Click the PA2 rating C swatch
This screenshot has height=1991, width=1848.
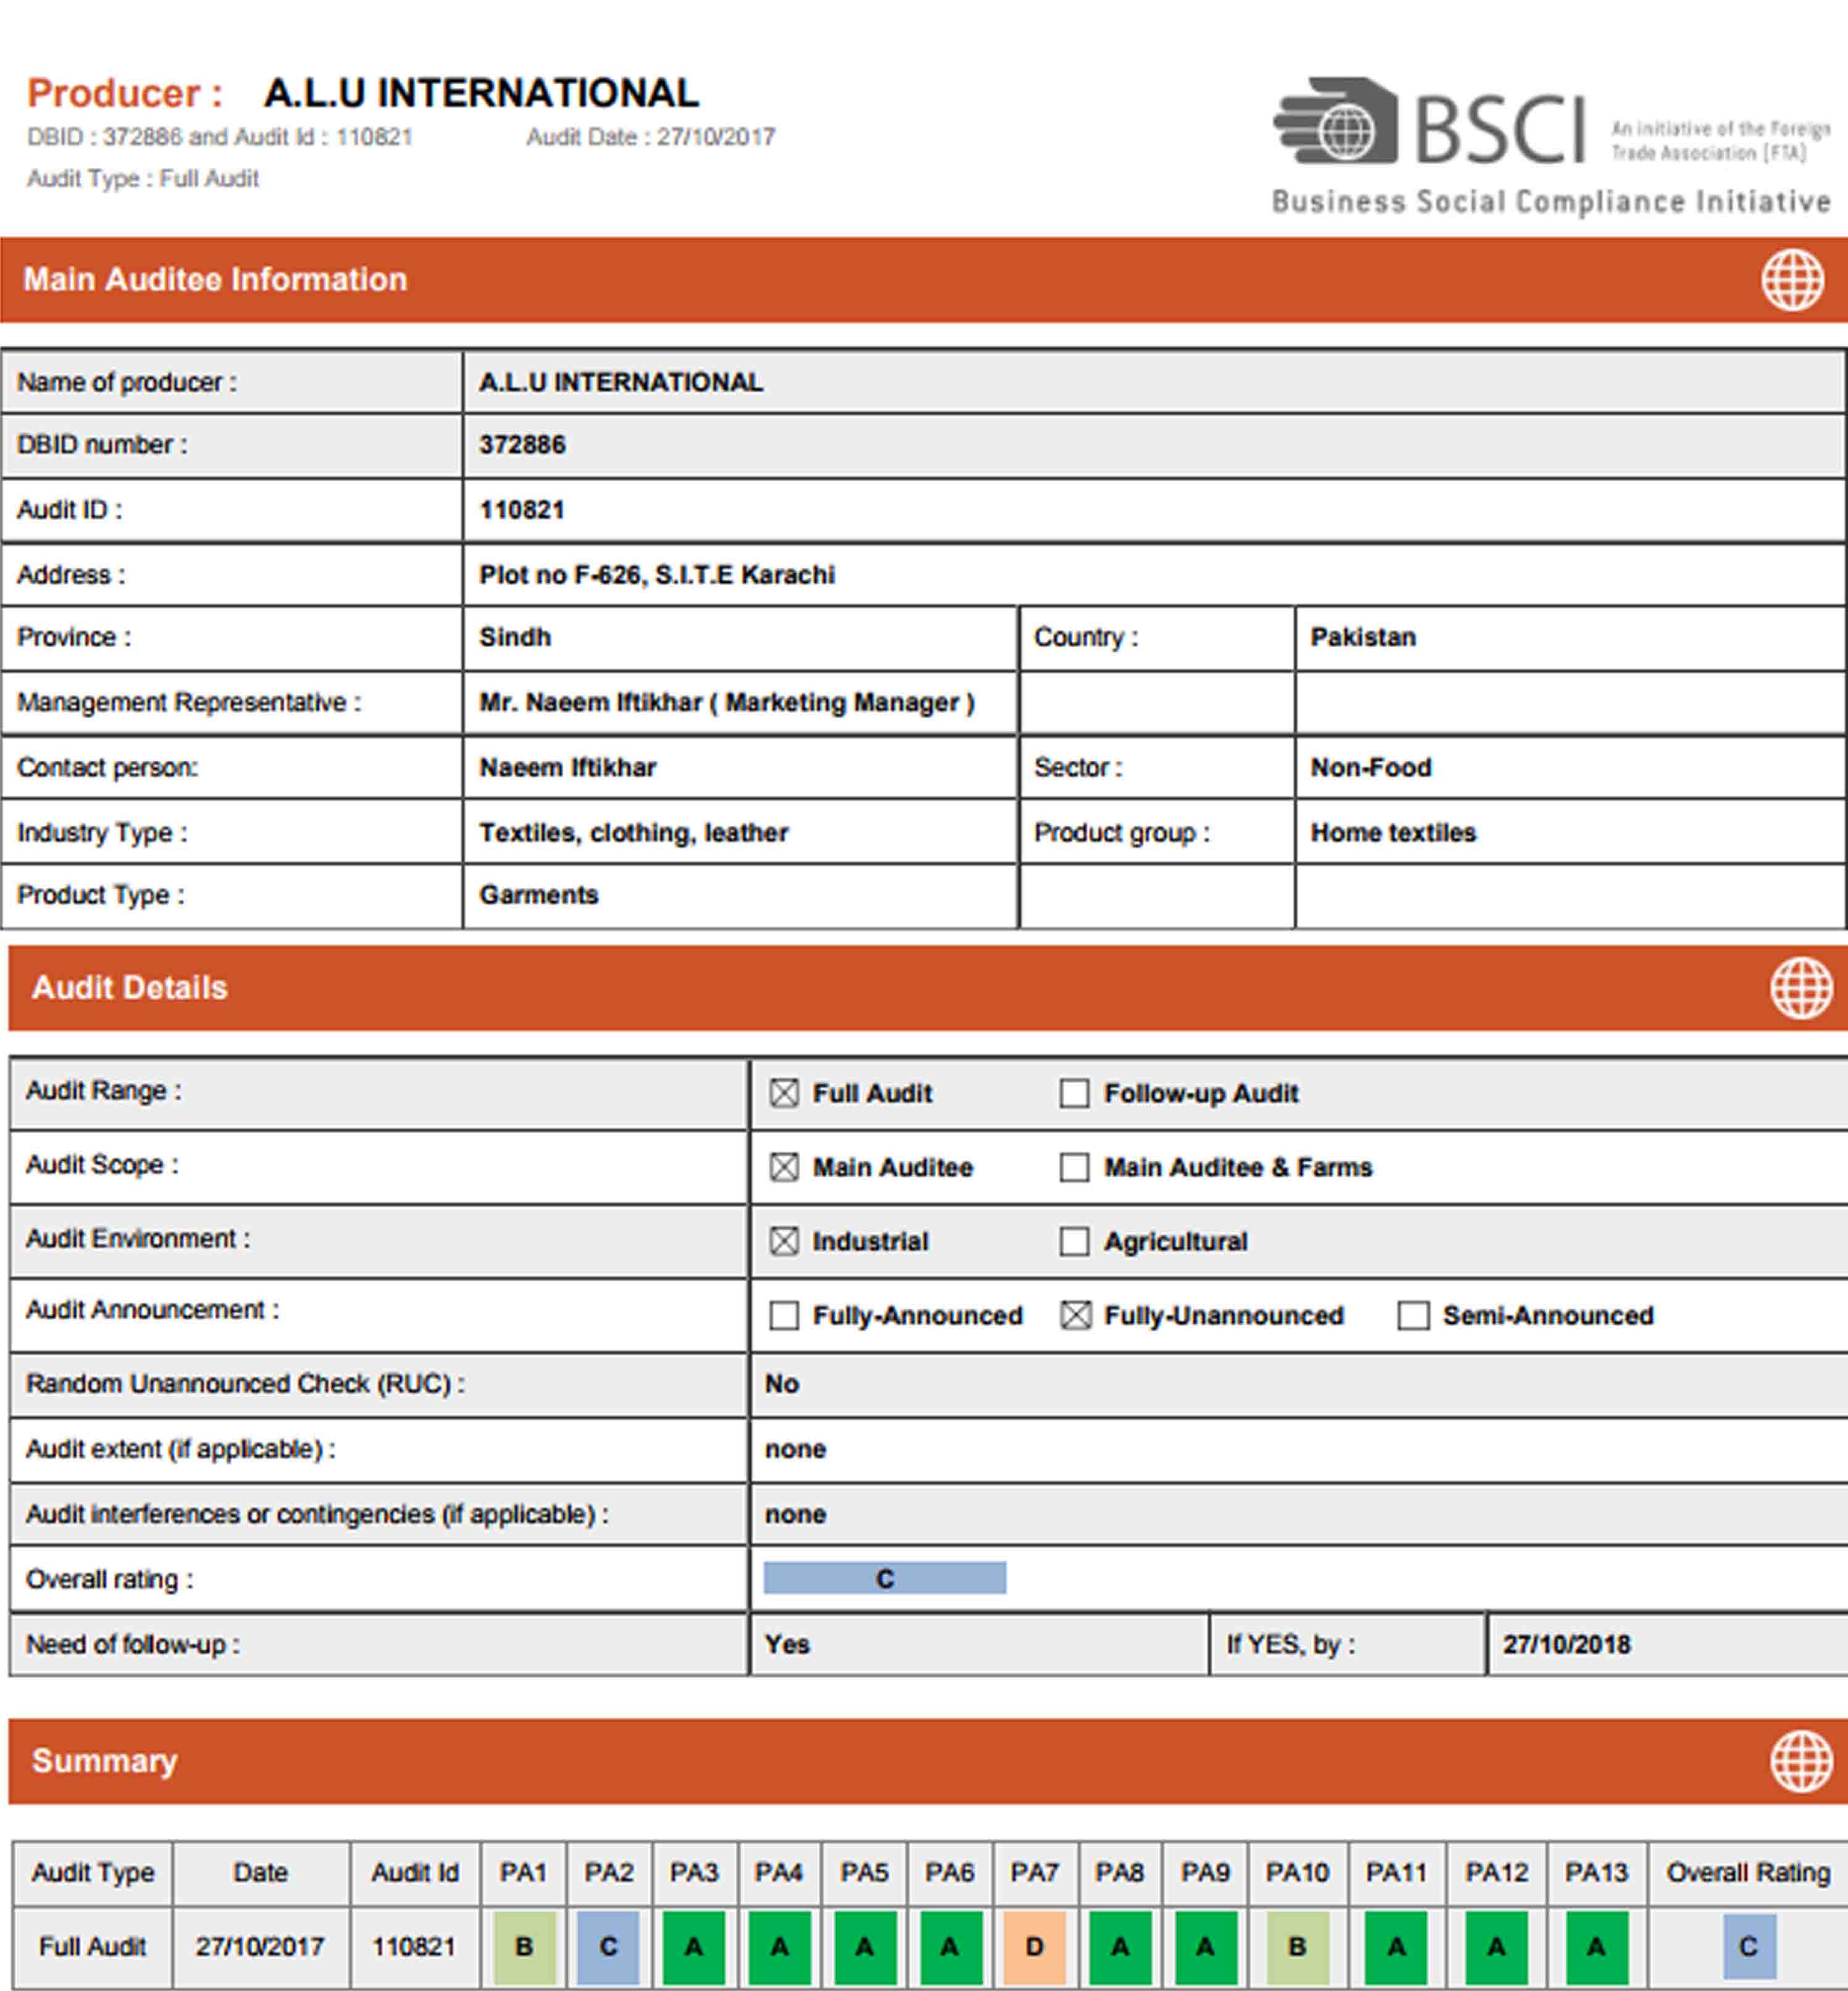(x=608, y=1947)
